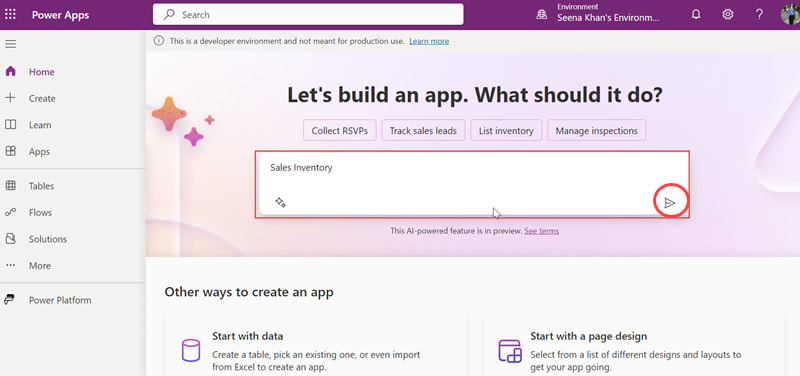The image size is (800, 376).
Task: Select the Track sales leads suggestion
Action: click(423, 131)
